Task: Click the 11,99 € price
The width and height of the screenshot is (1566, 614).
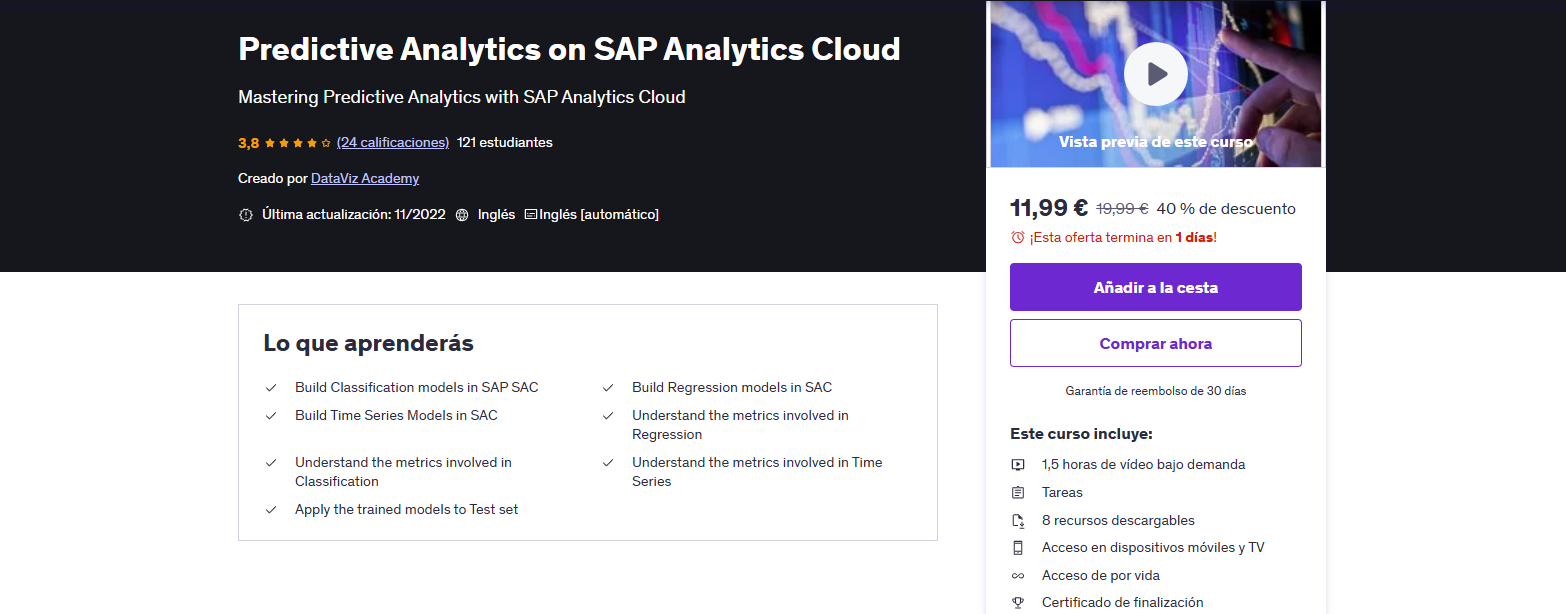Action: (1049, 208)
